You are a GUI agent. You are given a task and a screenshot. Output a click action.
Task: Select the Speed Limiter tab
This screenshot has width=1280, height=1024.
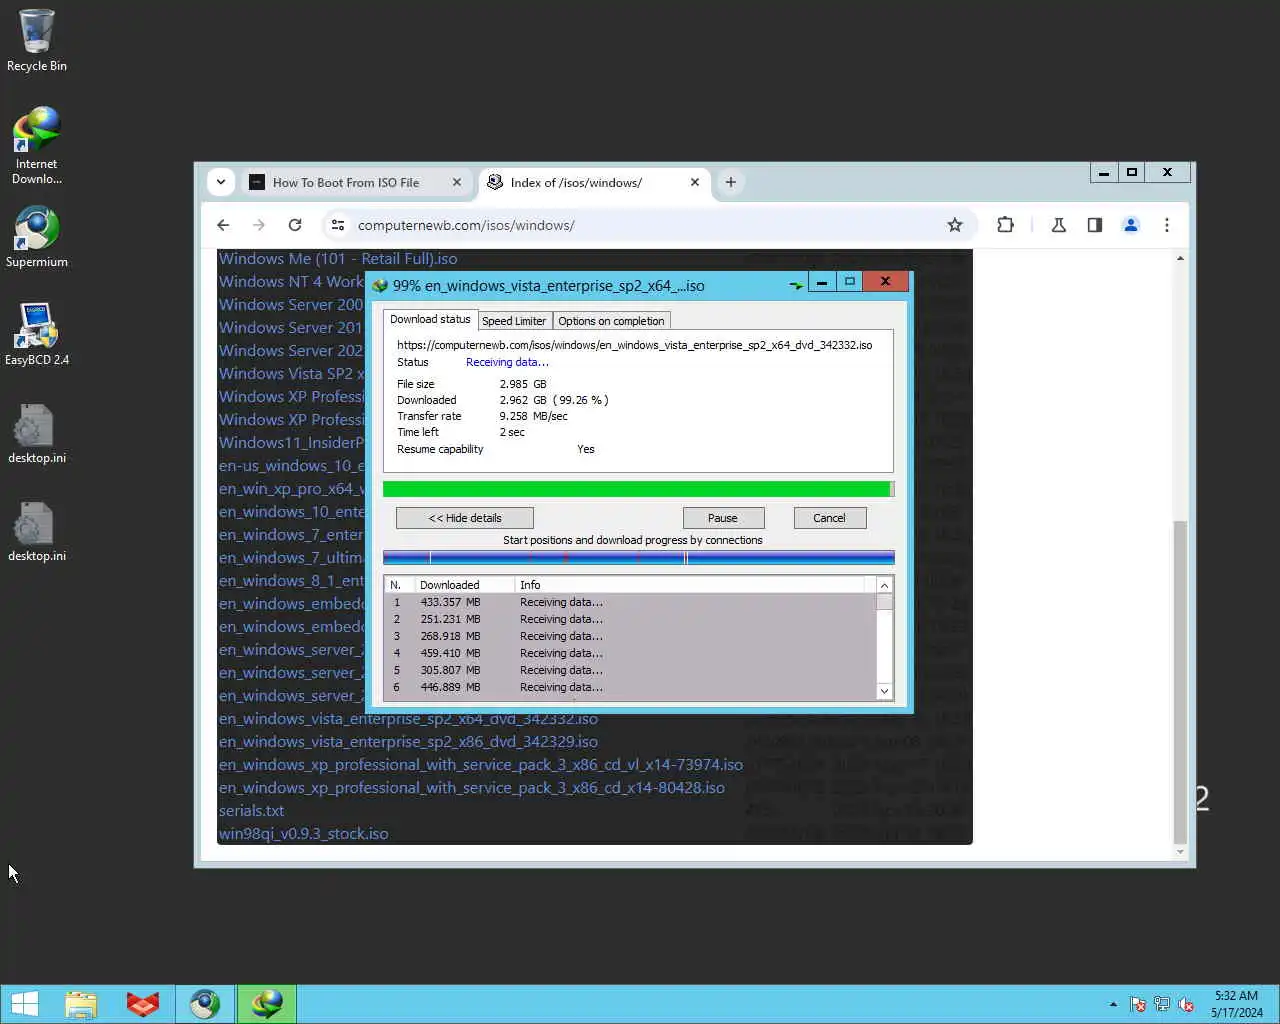[514, 321]
